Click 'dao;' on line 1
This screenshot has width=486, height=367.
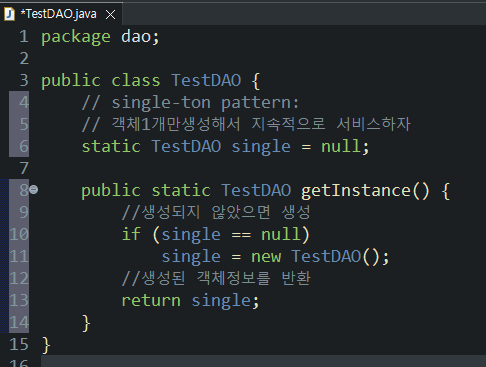(x=140, y=36)
